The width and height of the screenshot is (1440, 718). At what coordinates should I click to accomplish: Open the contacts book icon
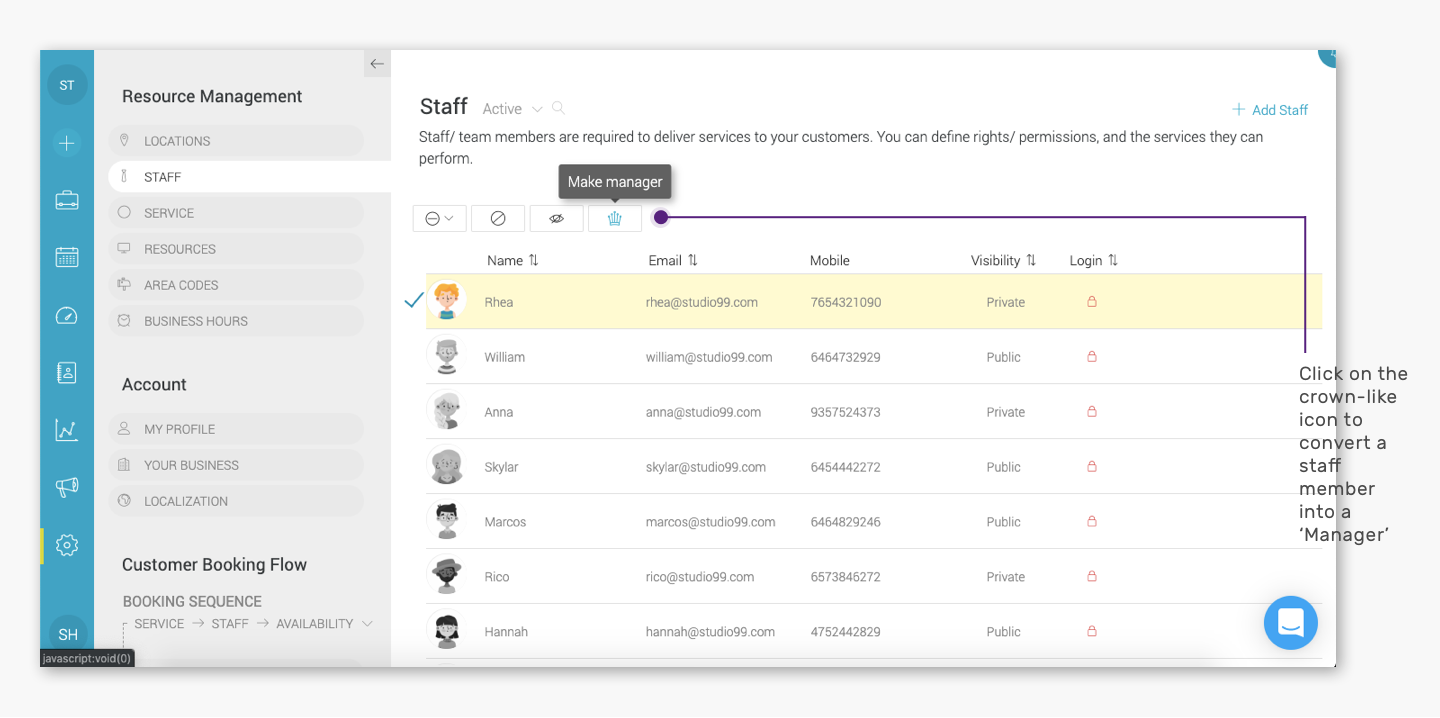[67, 373]
